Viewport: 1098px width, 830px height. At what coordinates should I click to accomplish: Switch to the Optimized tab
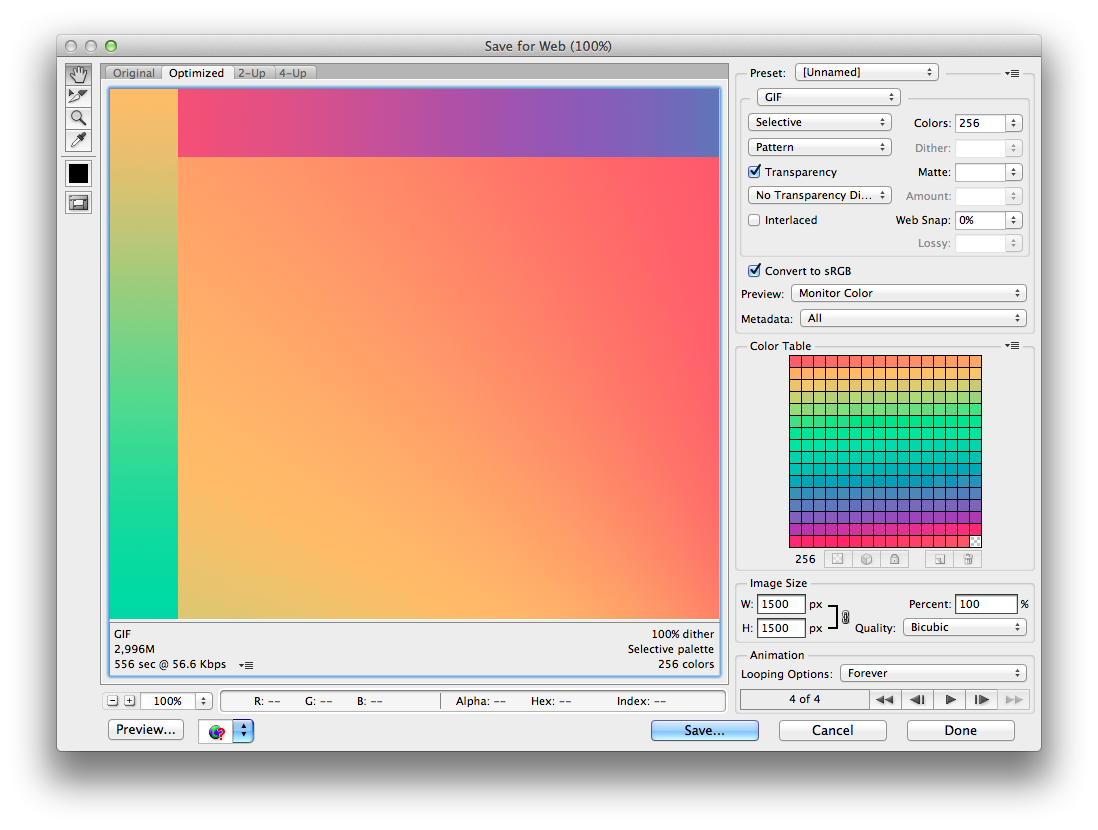(197, 73)
